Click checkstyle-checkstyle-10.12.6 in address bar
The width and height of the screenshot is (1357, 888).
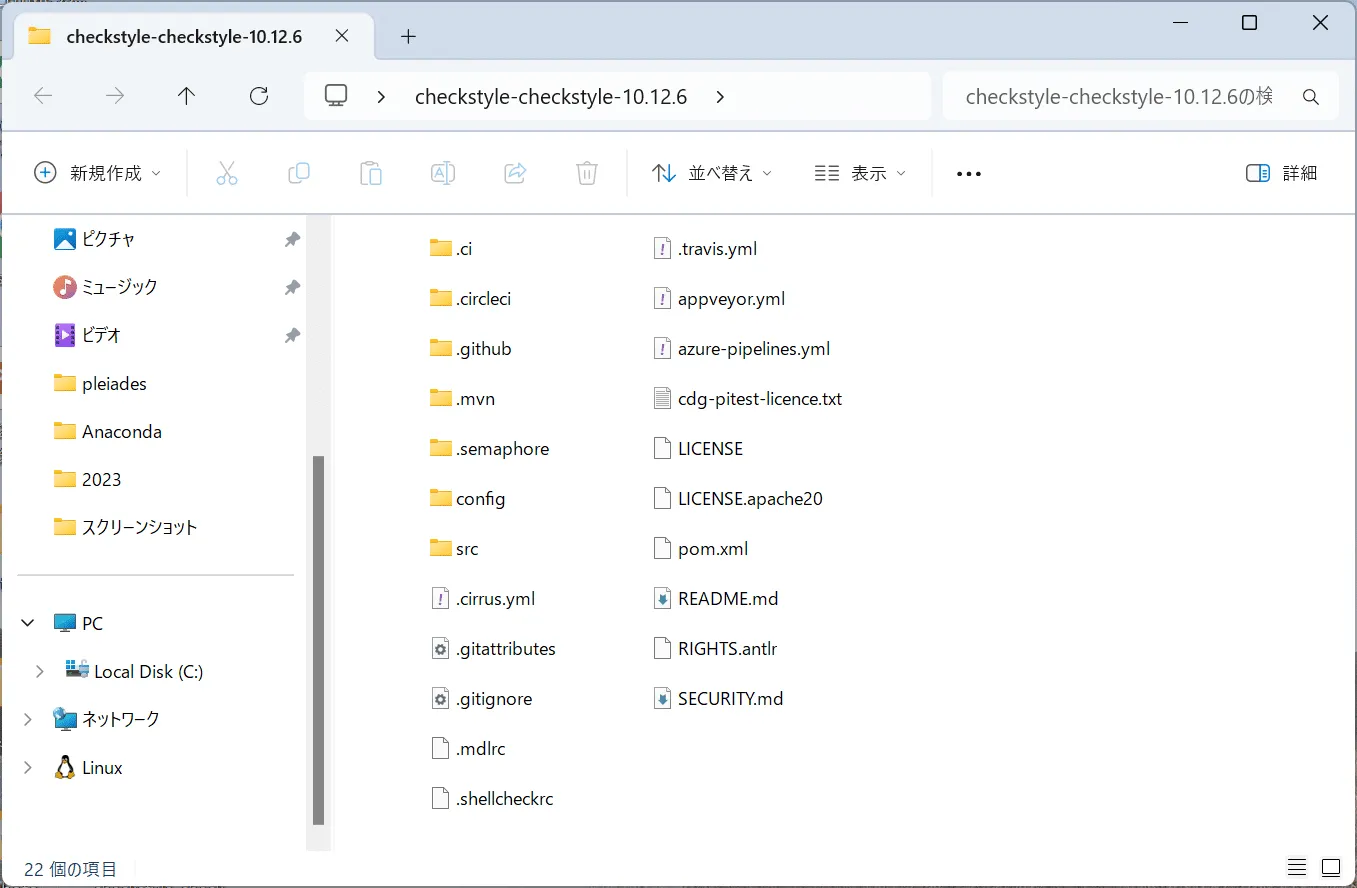pyautogui.click(x=551, y=97)
